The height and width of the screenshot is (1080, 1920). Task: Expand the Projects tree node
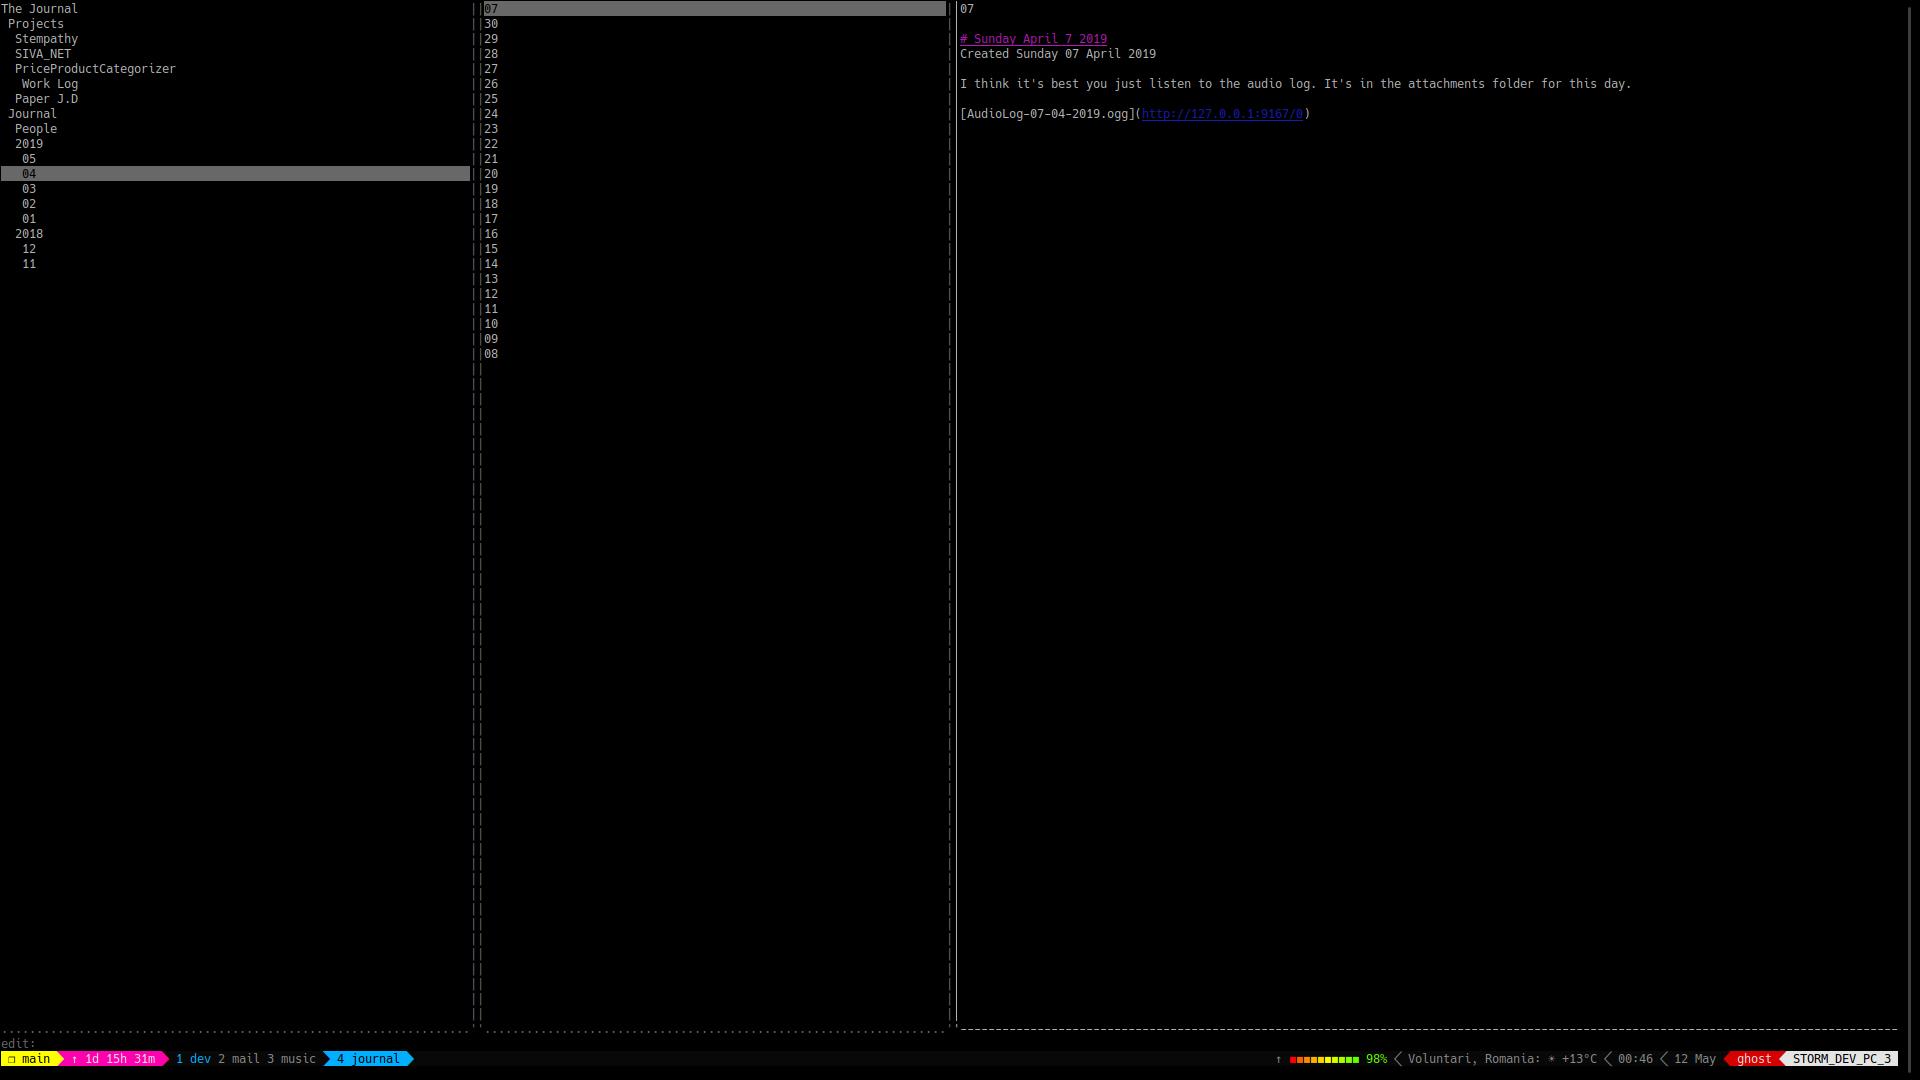38,23
